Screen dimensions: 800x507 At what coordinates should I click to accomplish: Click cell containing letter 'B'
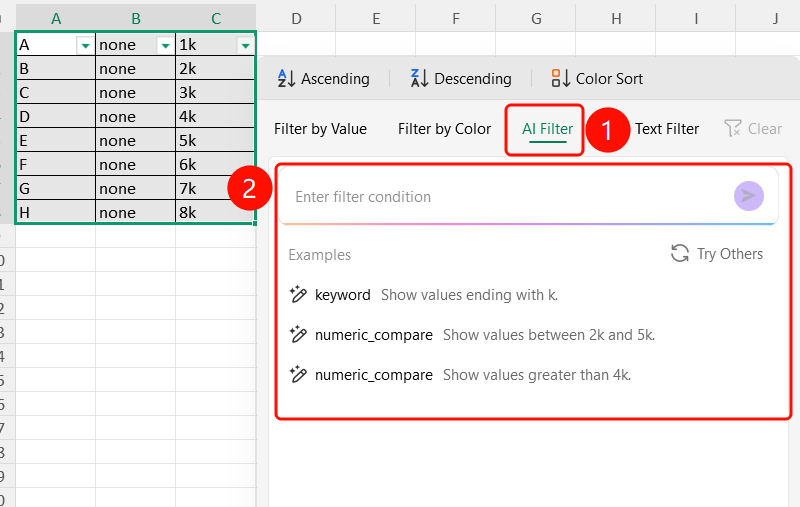[56, 69]
